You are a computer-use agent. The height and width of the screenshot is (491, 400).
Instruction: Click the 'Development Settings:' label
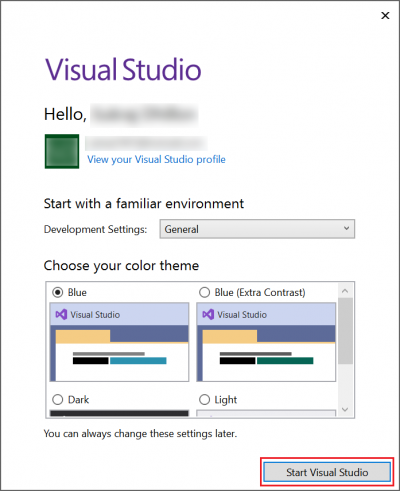pyautogui.click(x=95, y=229)
